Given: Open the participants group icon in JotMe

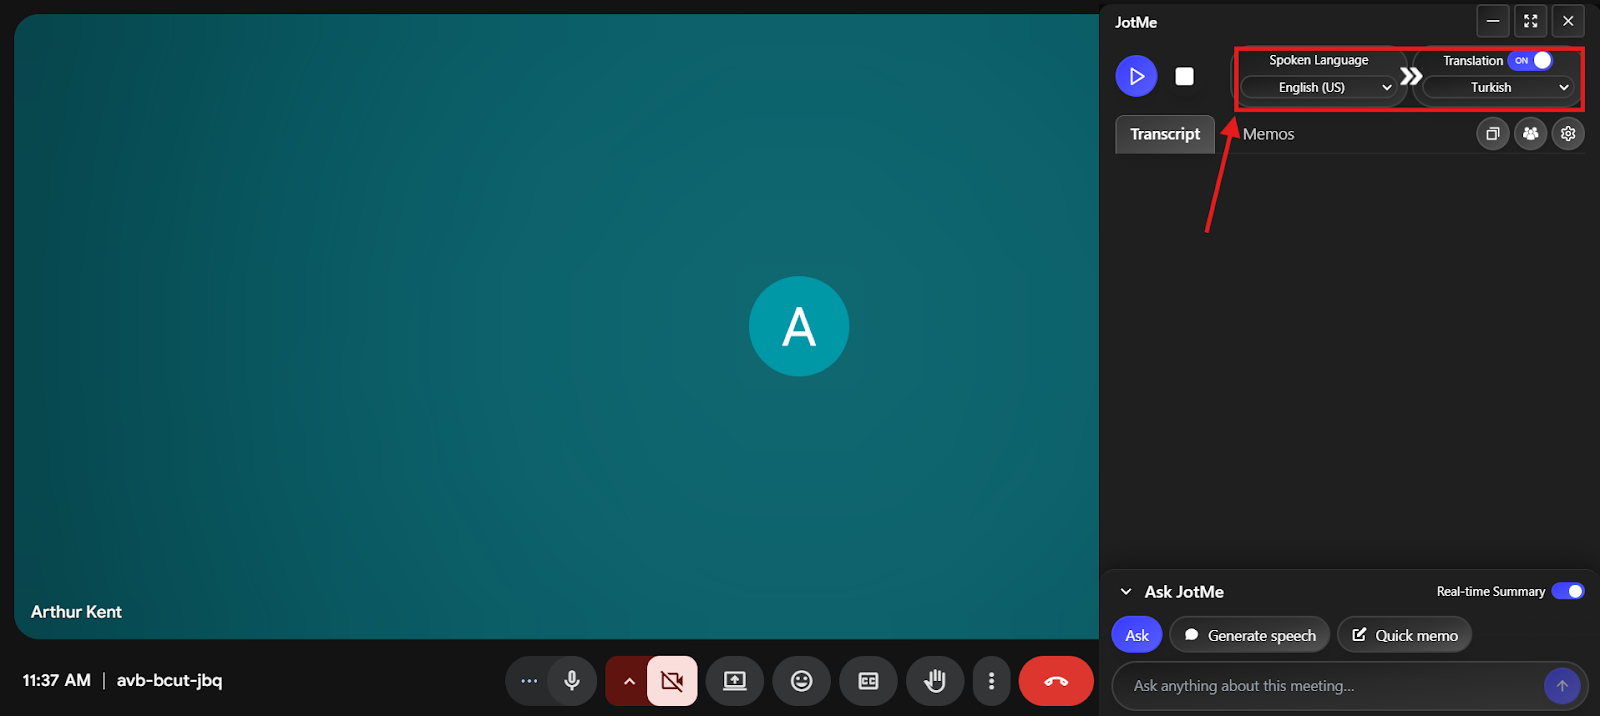Looking at the screenshot, I should pyautogui.click(x=1530, y=133).
